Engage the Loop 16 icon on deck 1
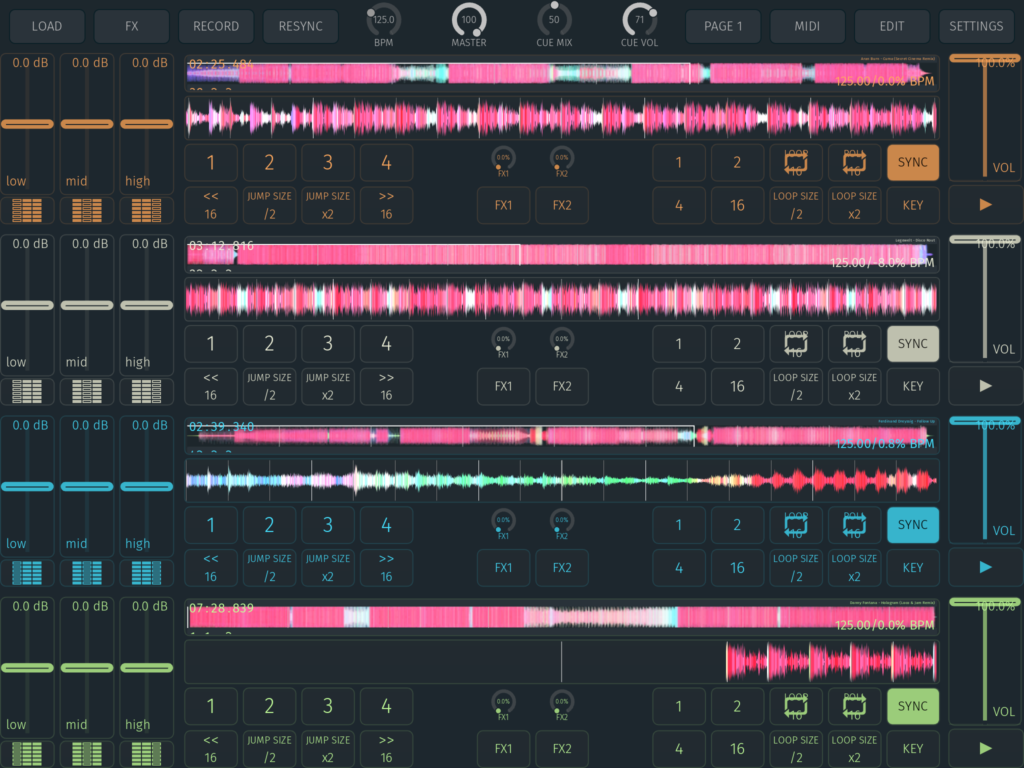The height and width of the screenshot is (768, 1024). tap(796, 162)
